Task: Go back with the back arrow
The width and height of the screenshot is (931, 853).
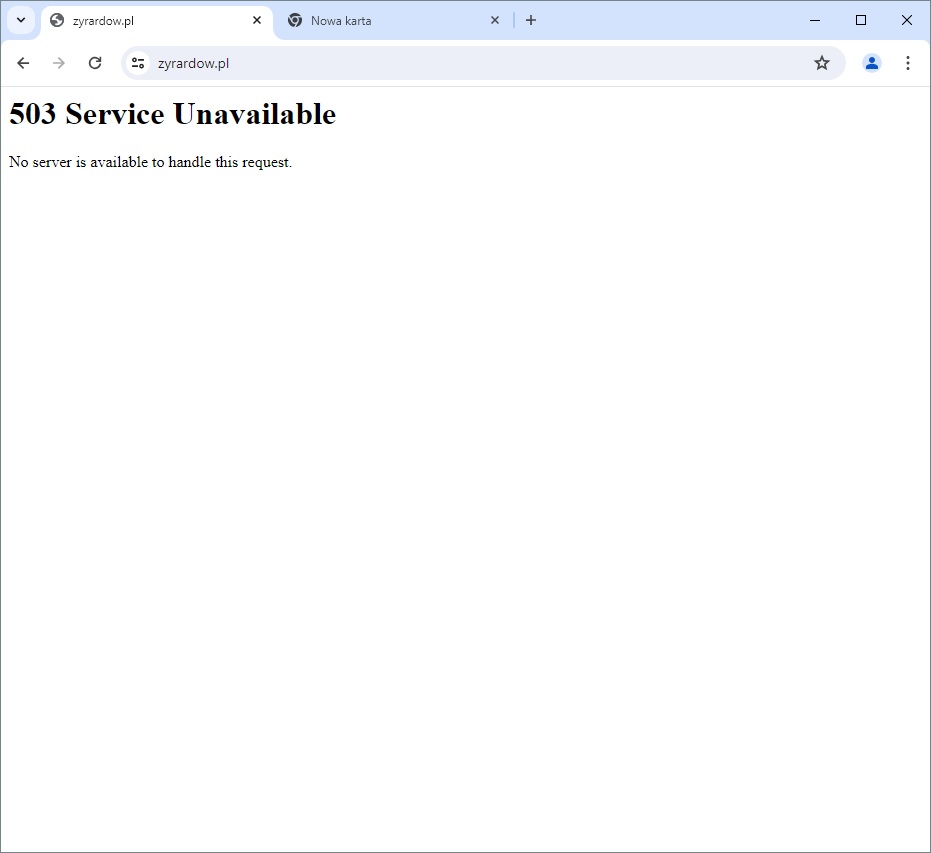Action: [x=23, y=63]
